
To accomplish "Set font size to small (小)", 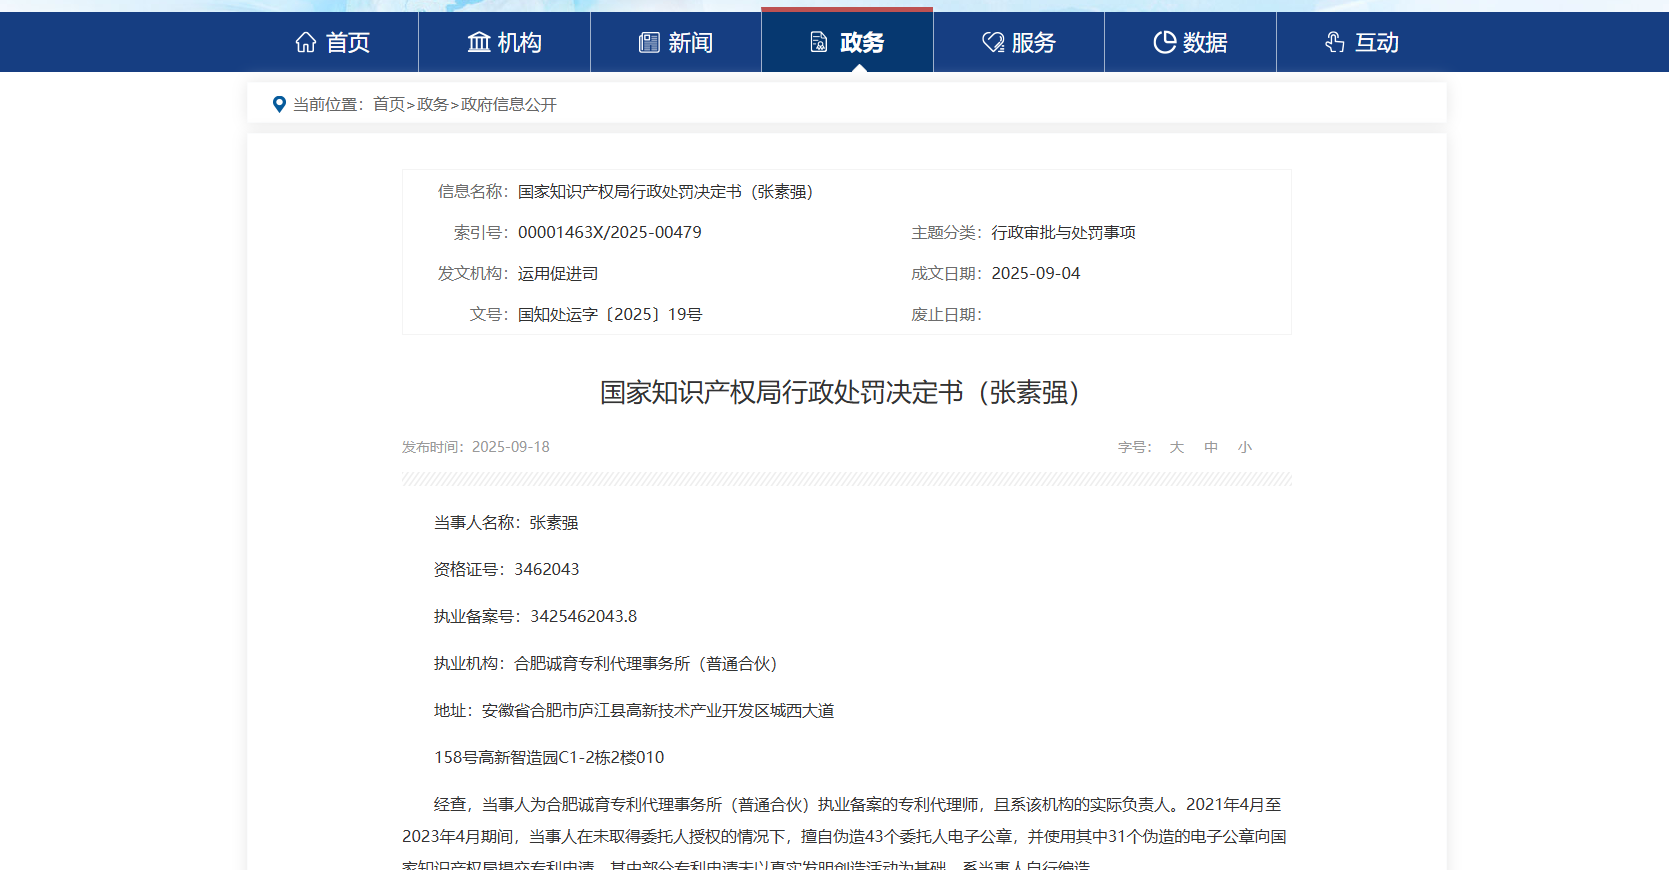I will click(x=1245, y=447).
